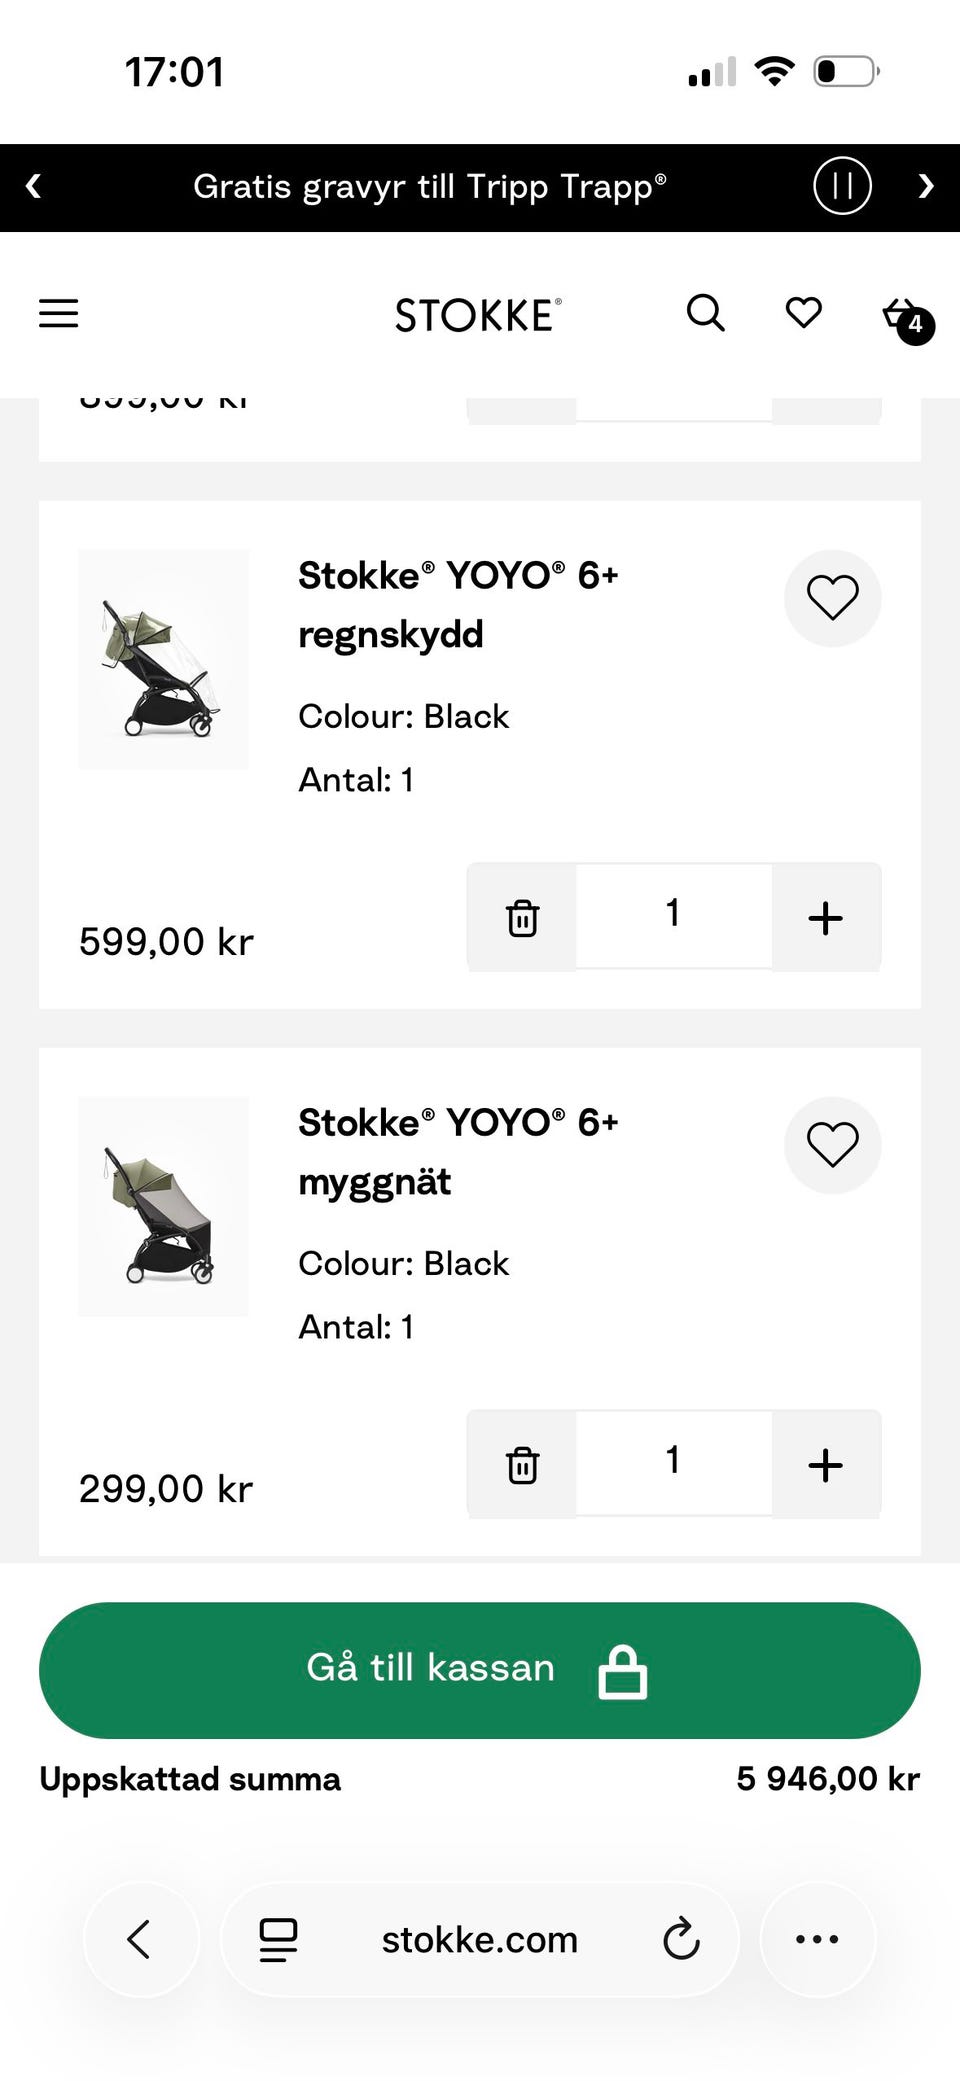Favorite the YOYO 6+ myggnät item
This screenshot has width=960, height=2081.
(x=832, y=1145)
